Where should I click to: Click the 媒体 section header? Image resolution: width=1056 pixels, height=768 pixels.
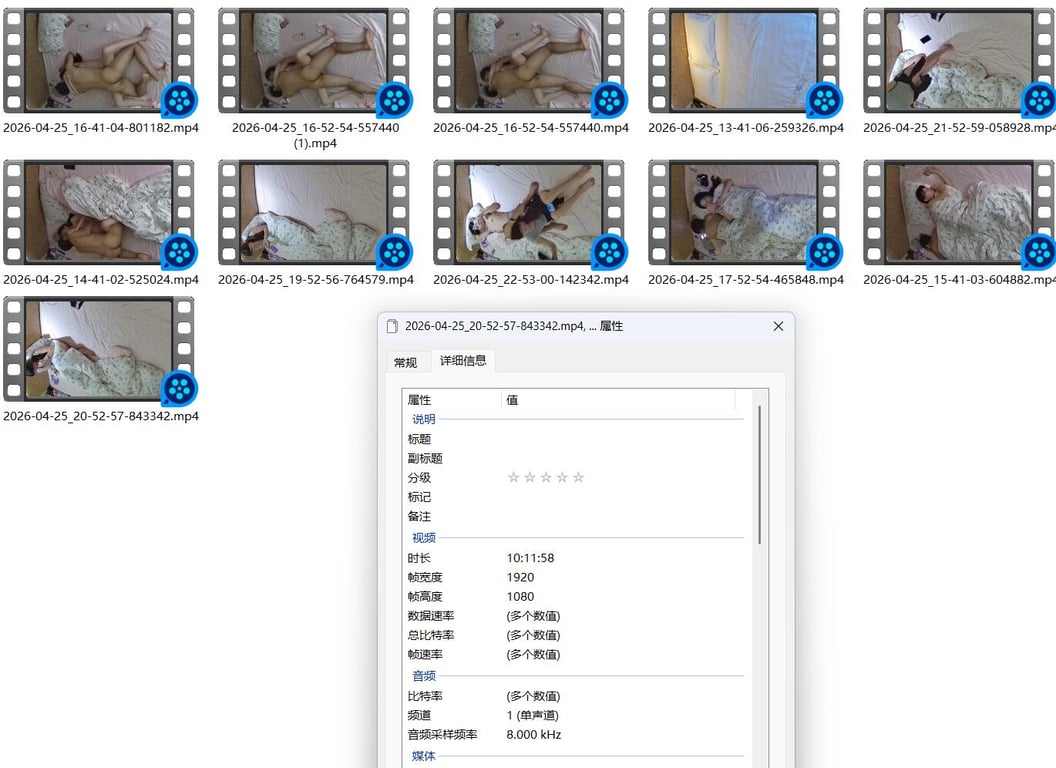tap(424, 757)
